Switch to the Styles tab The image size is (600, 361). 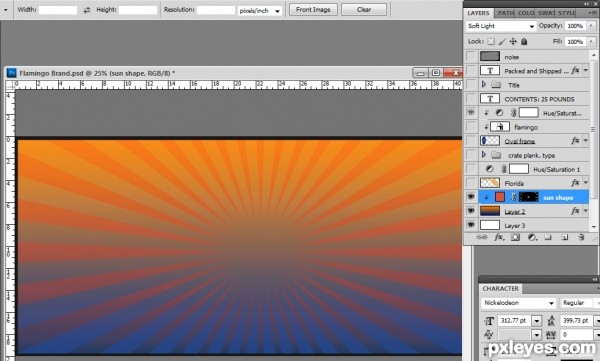567,13
